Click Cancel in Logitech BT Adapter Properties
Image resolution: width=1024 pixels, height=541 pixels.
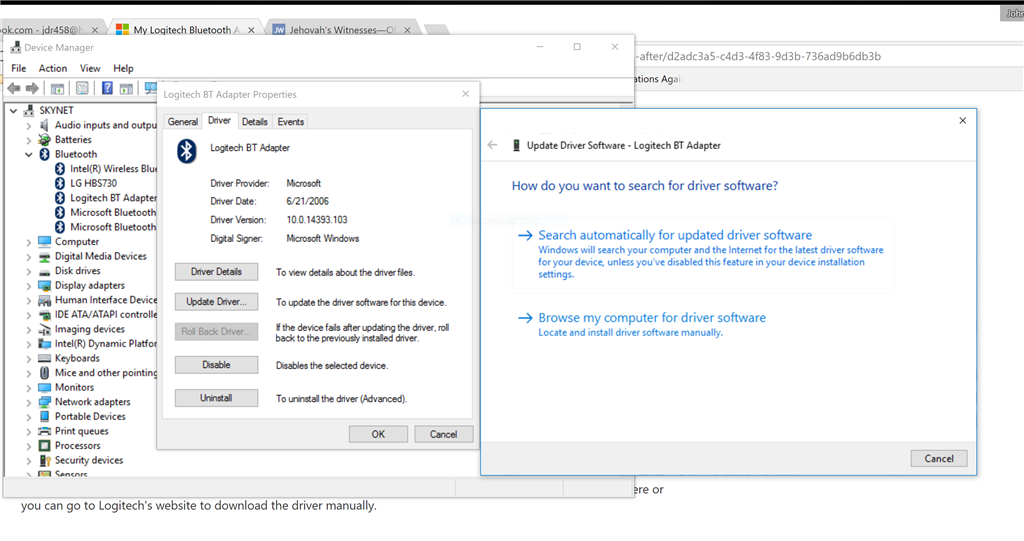443,434
